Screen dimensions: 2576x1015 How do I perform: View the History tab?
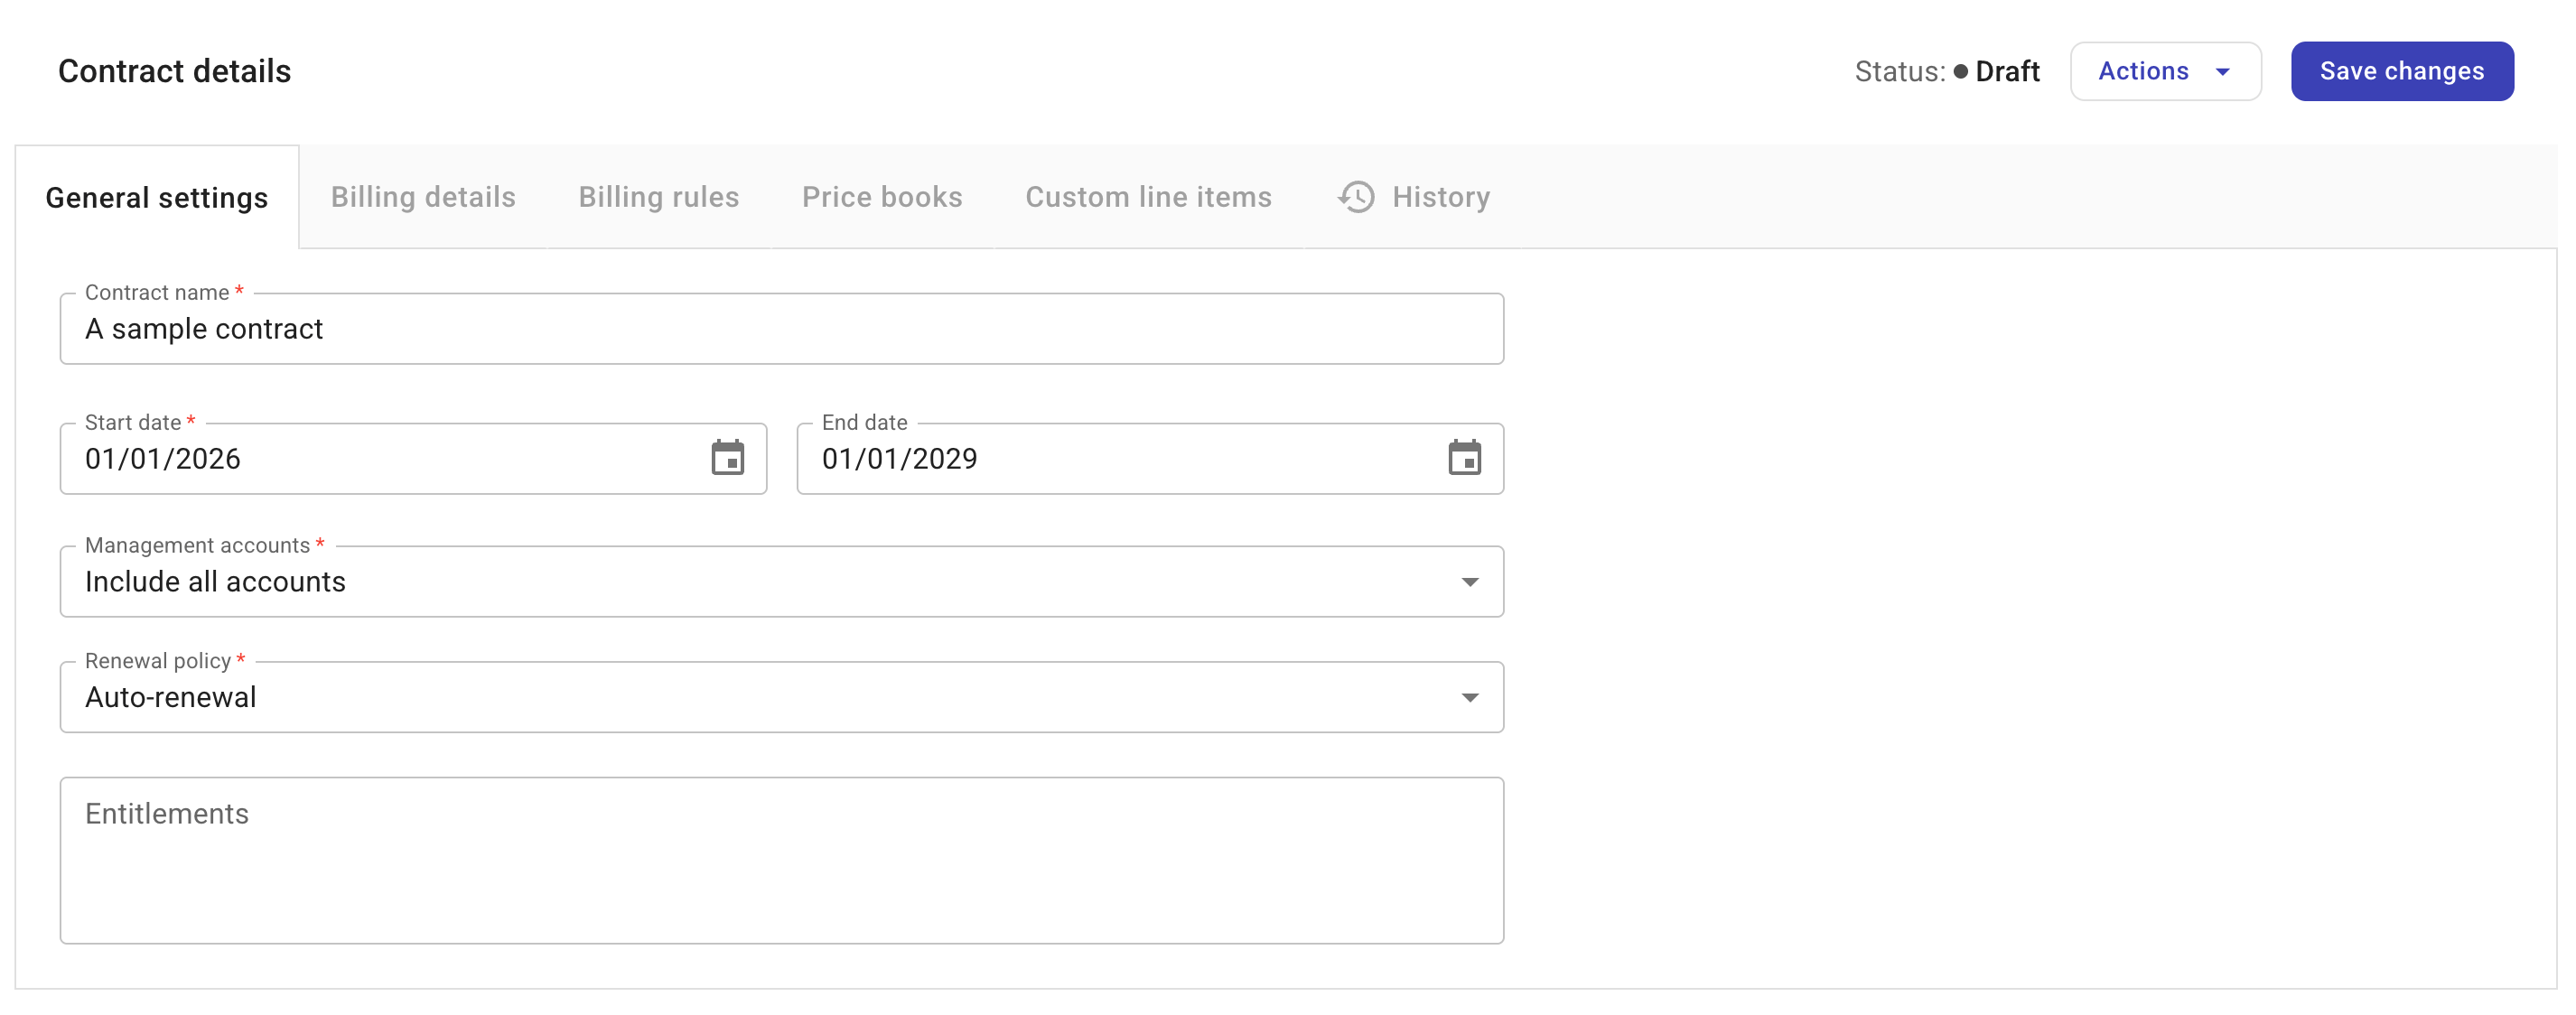[x=1440, y=197]
